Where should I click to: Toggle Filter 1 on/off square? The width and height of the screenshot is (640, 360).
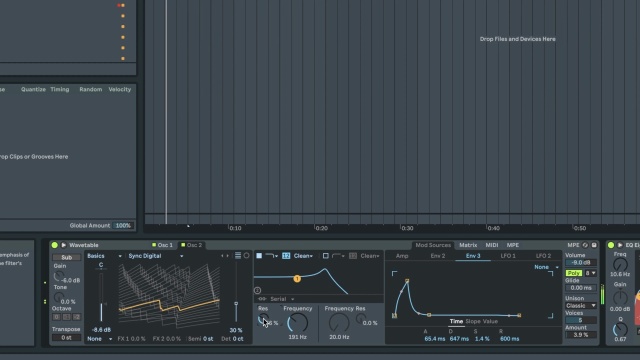pyautogui.click(x=259, y=256)
